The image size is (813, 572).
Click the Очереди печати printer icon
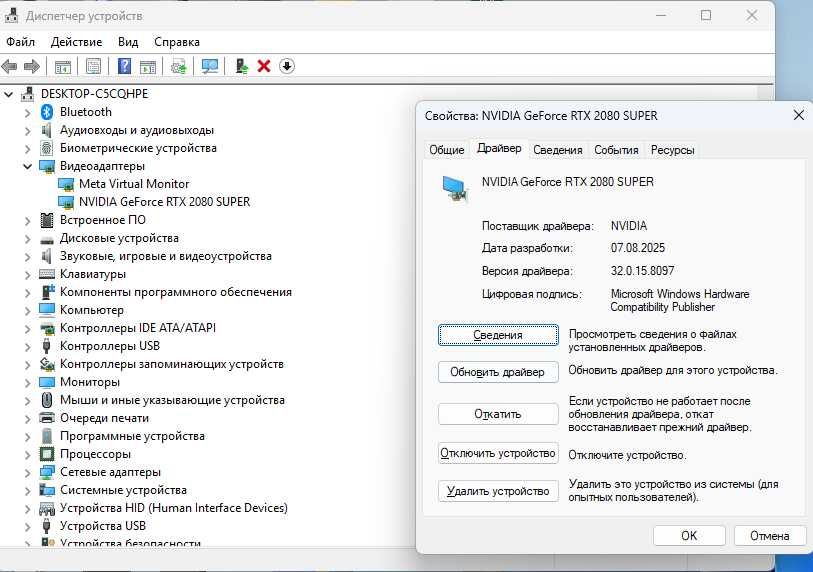tap(47, 418)
